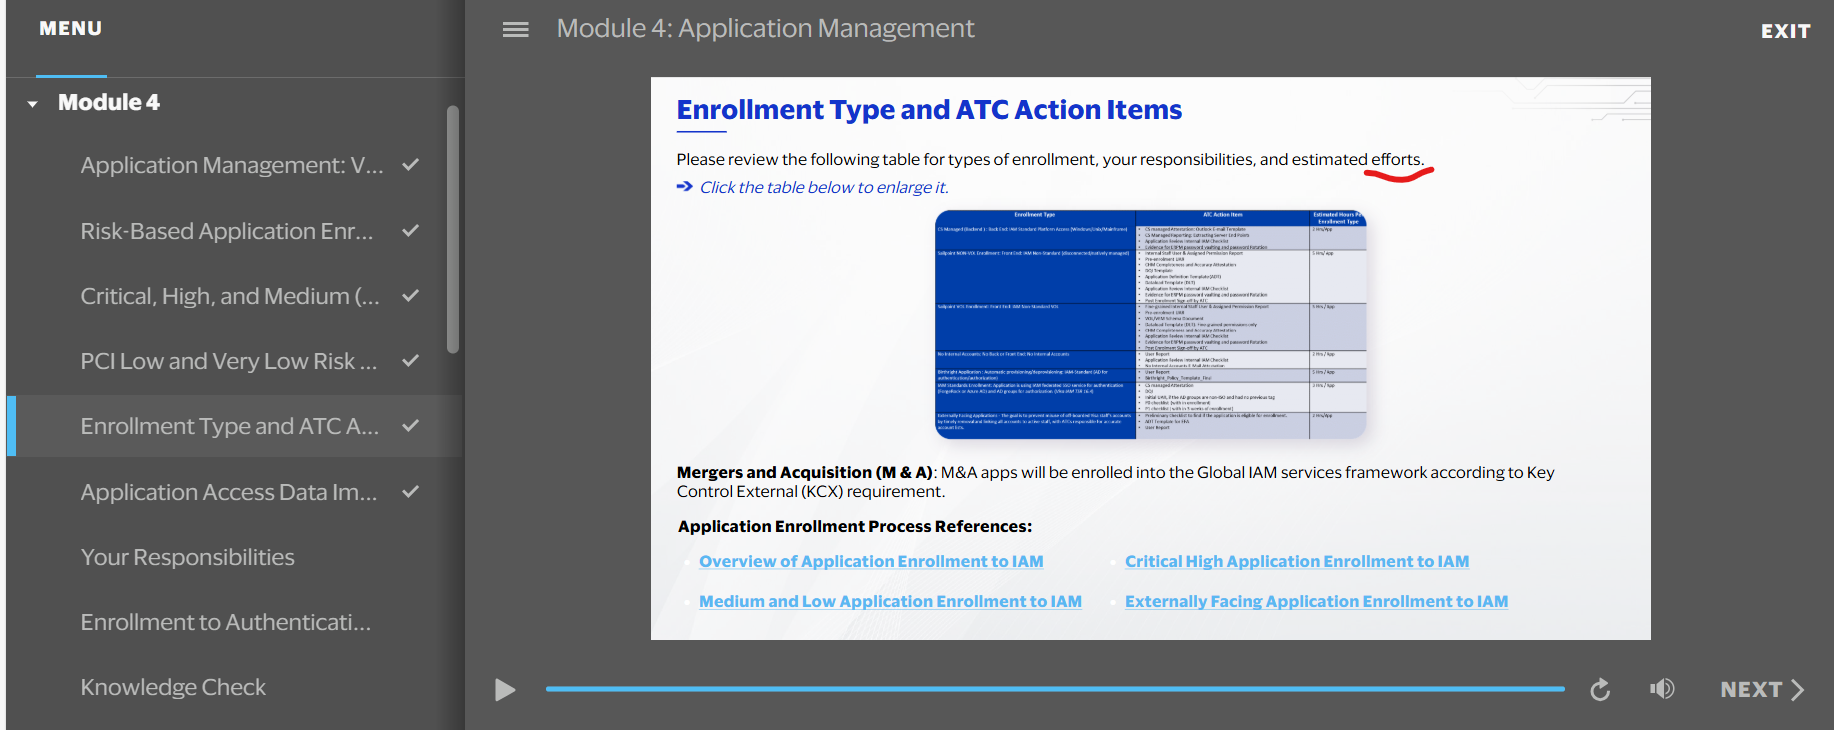
Task: Open Your Responsibilities lesson
Action: coord(188,557)
